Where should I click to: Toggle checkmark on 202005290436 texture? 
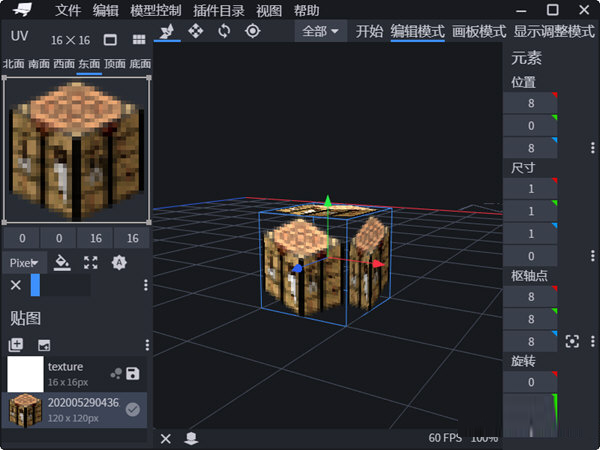coord(133,409)
